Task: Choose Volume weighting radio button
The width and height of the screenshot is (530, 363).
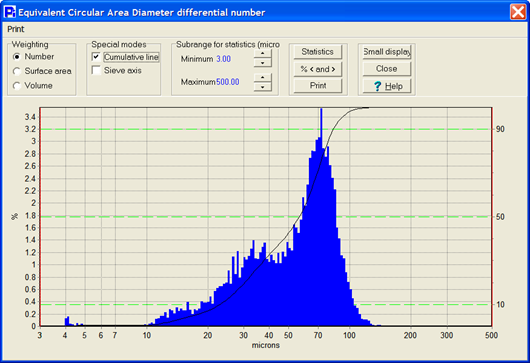Action: 17,86
